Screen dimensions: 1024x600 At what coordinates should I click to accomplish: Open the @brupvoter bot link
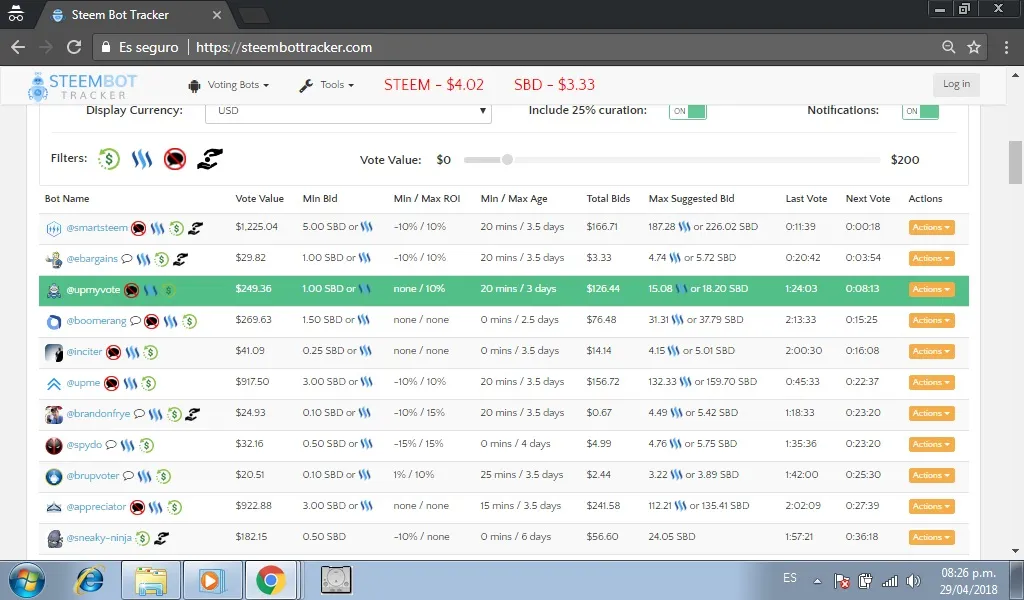[93, 476]
